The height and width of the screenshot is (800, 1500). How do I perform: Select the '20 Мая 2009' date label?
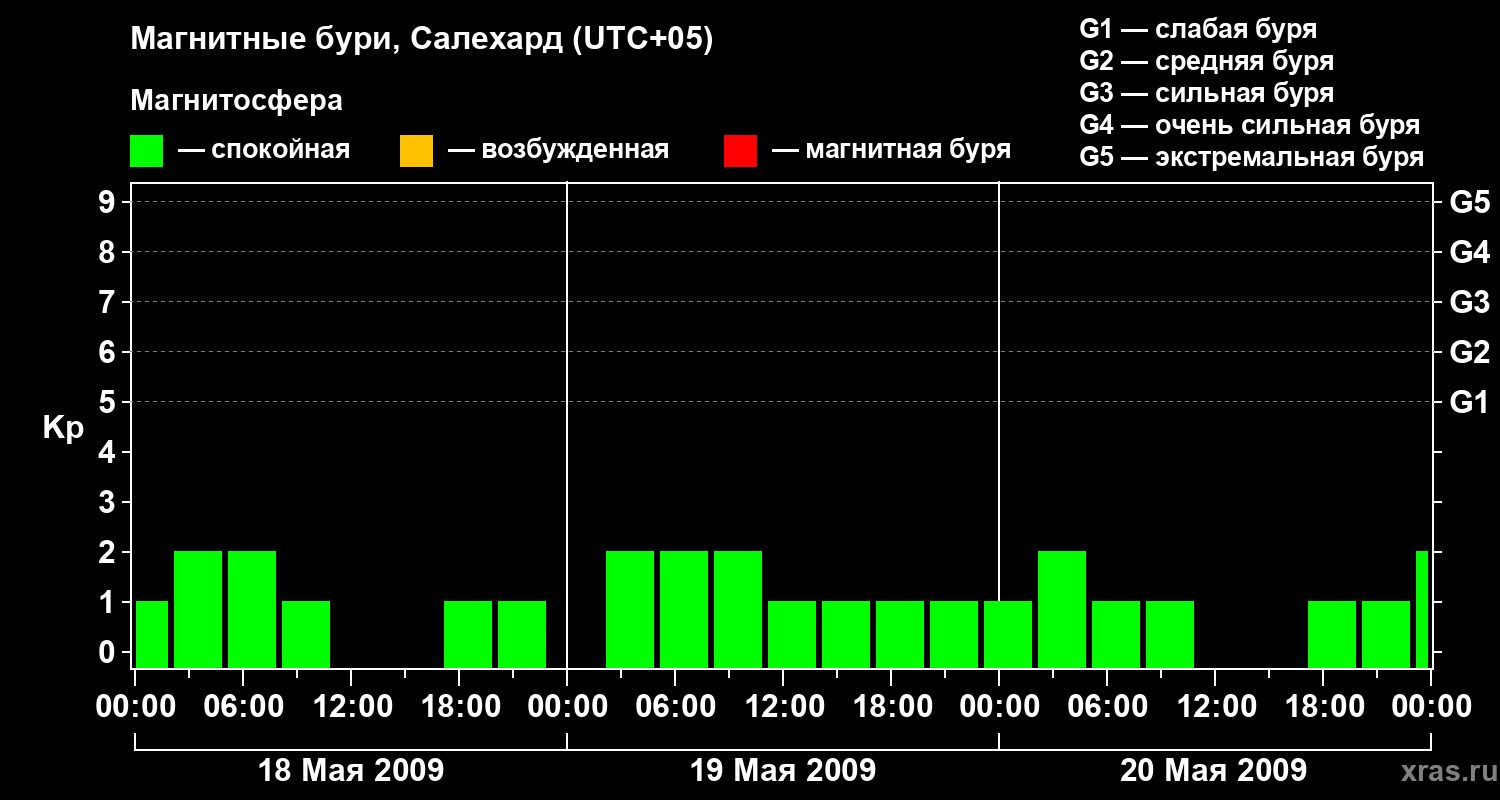[1213, 771]
